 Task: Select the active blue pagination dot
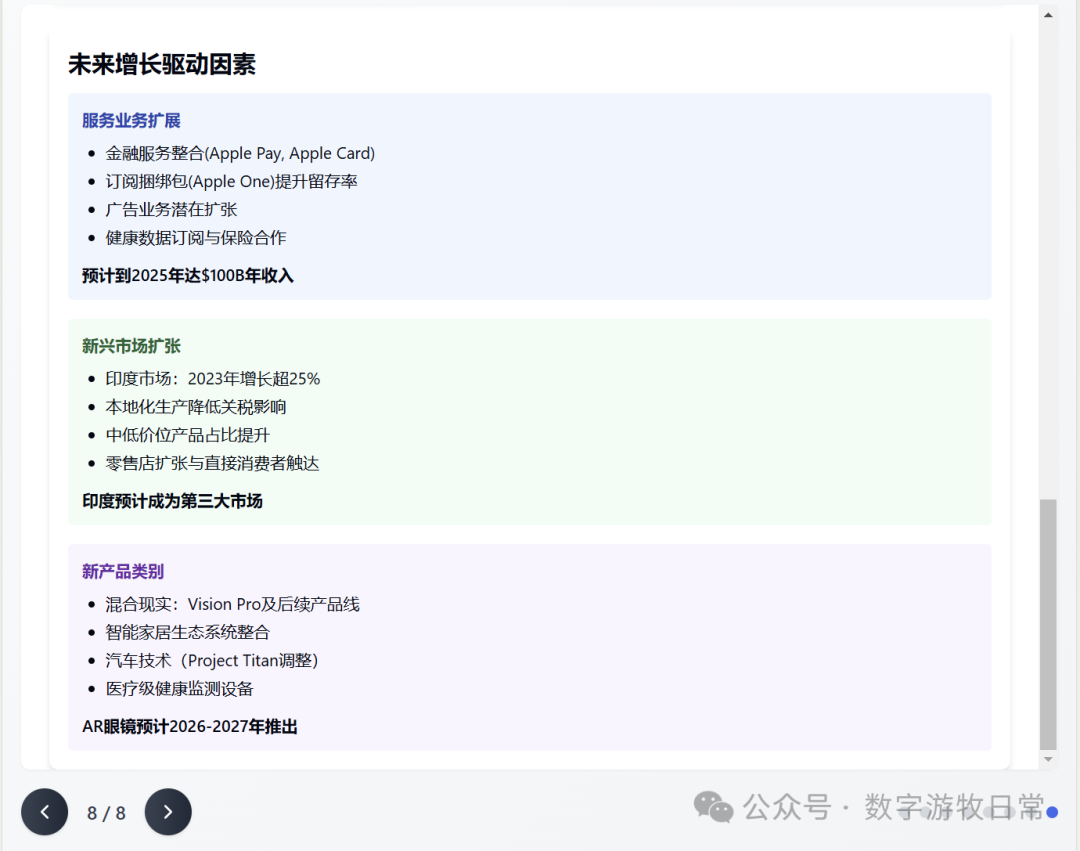click(x=1052, y=813)
